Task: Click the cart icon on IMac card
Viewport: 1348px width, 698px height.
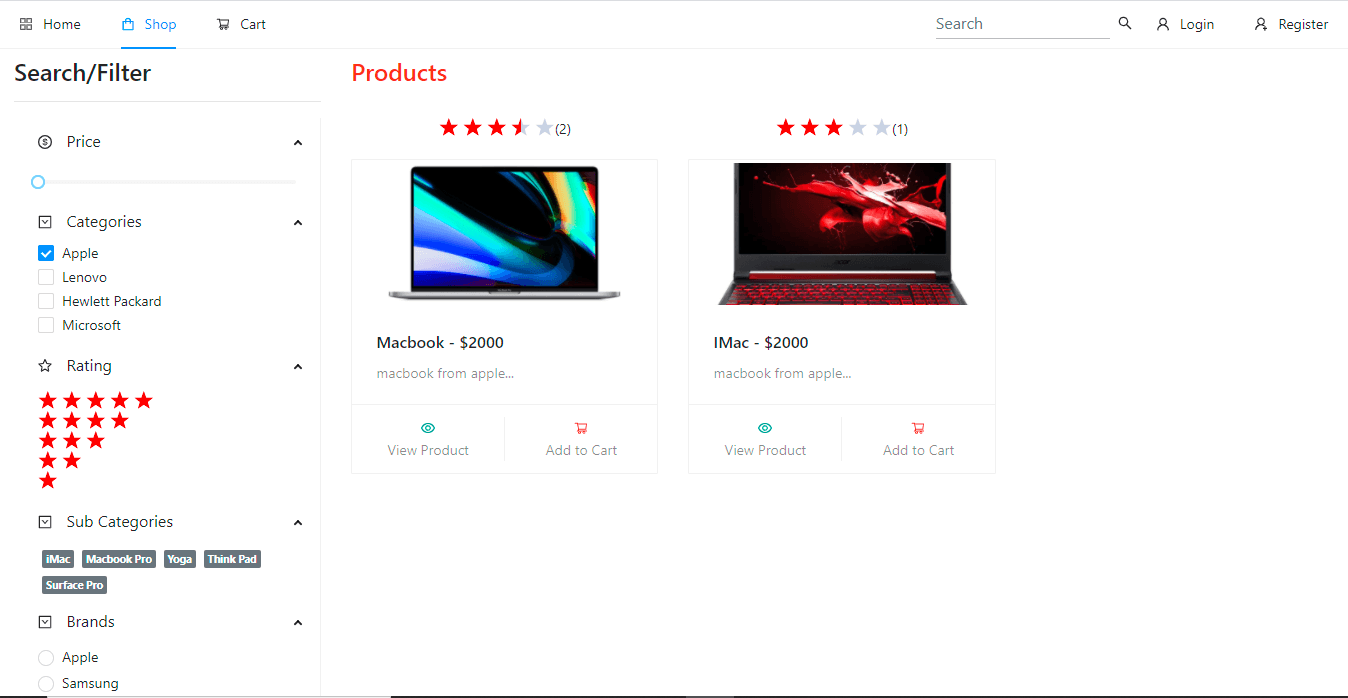Action: tap(918, 428)
